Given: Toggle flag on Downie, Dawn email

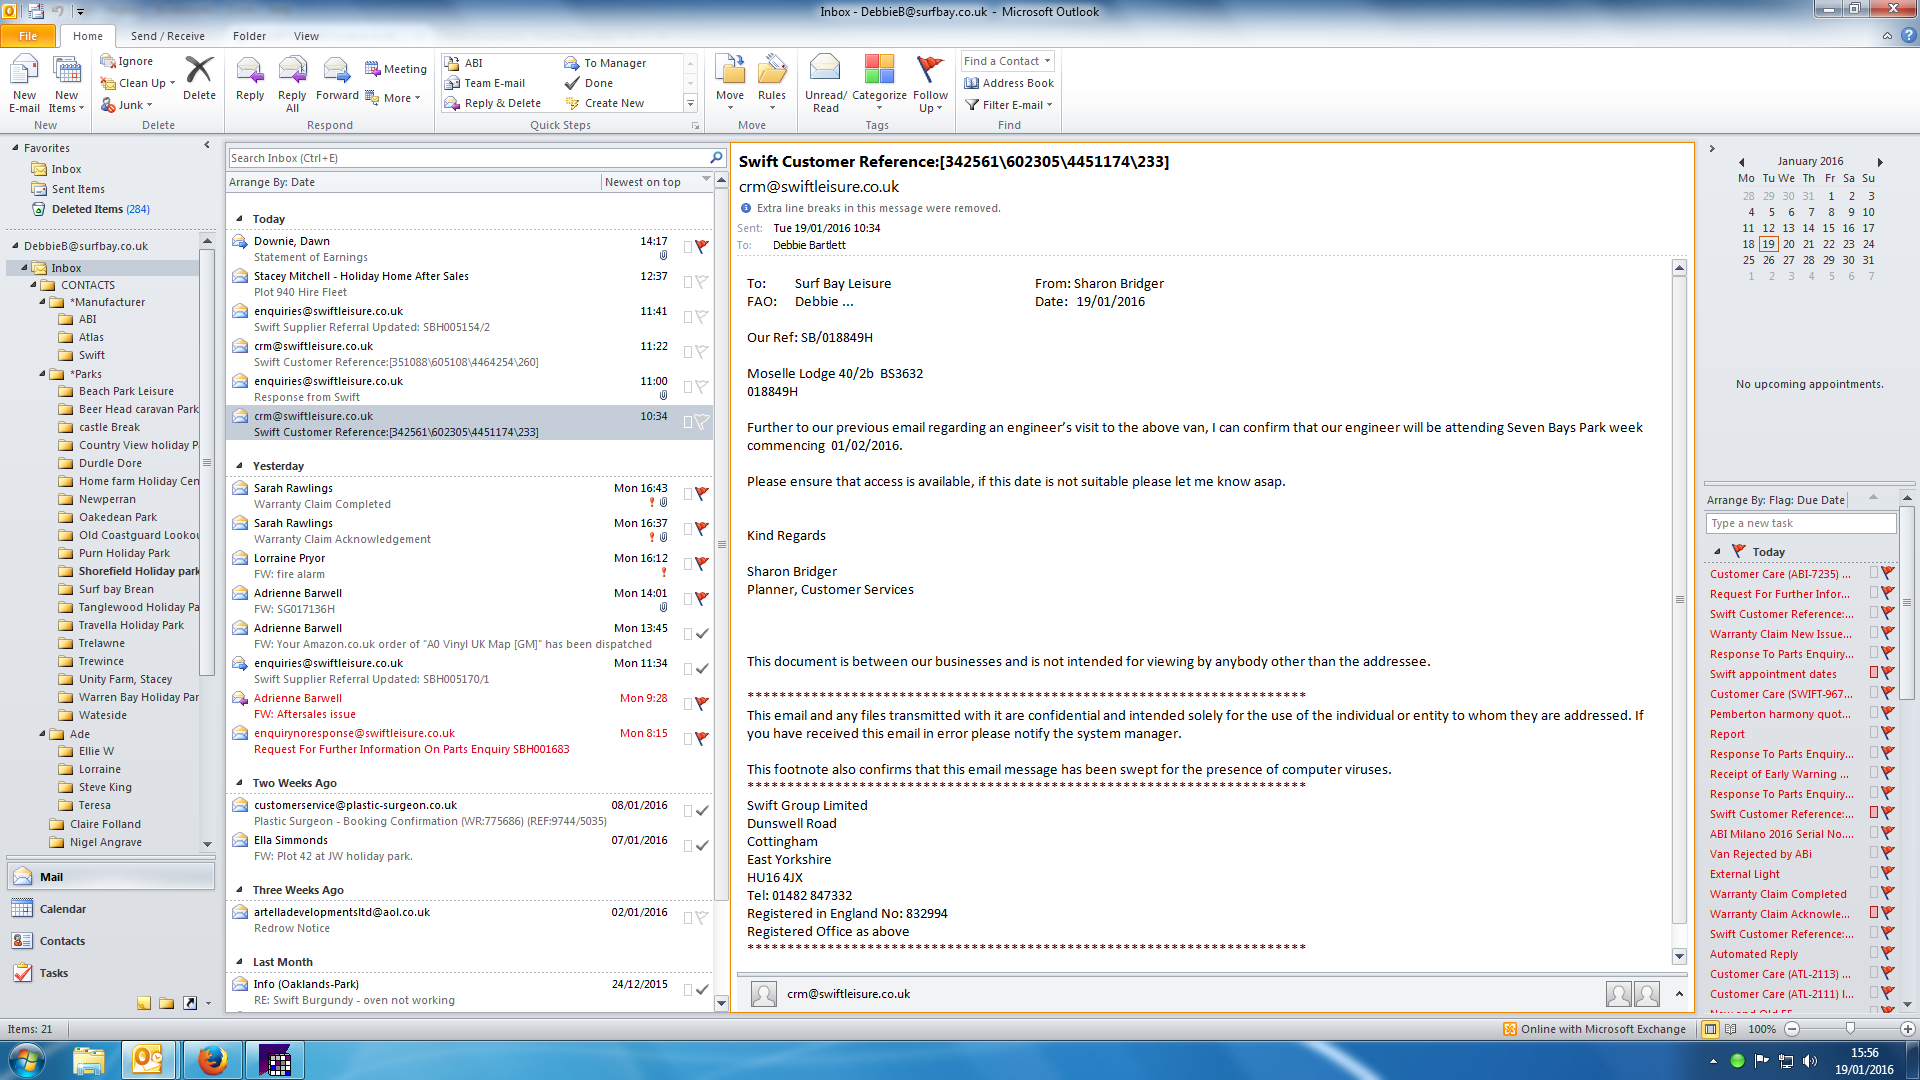Looking at the screenshot, I should click(702, 246).
